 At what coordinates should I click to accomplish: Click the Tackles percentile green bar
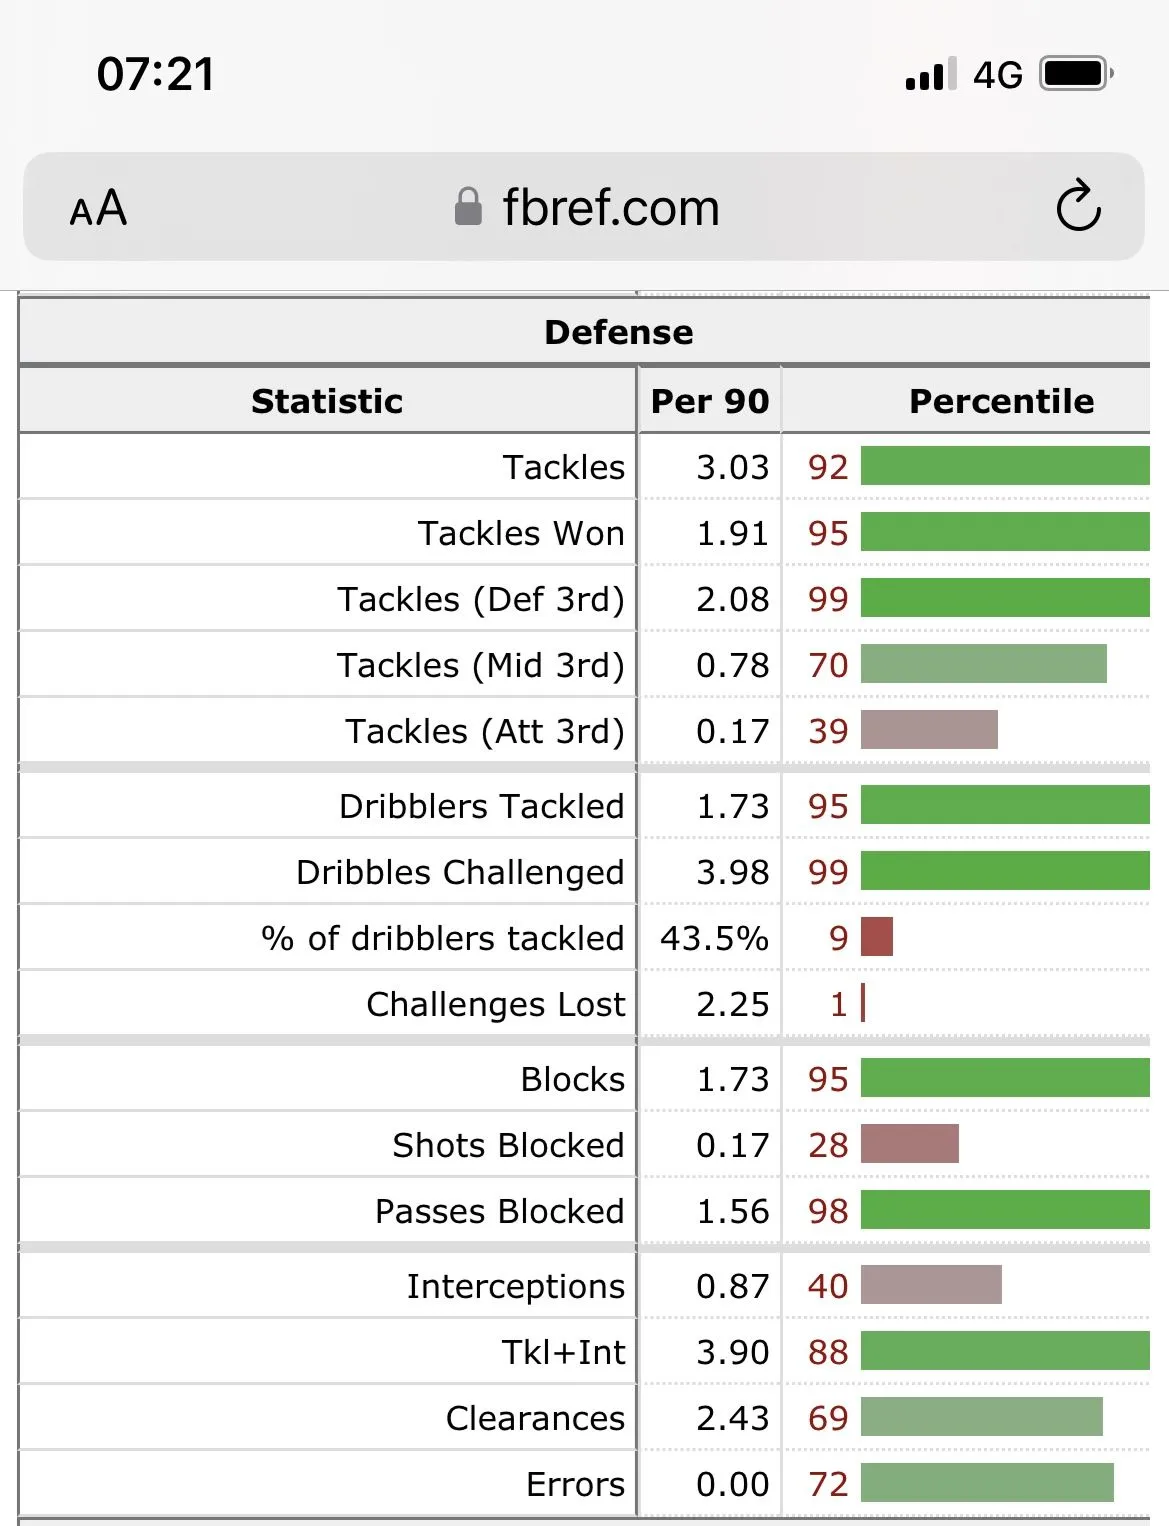point(1004,466)
